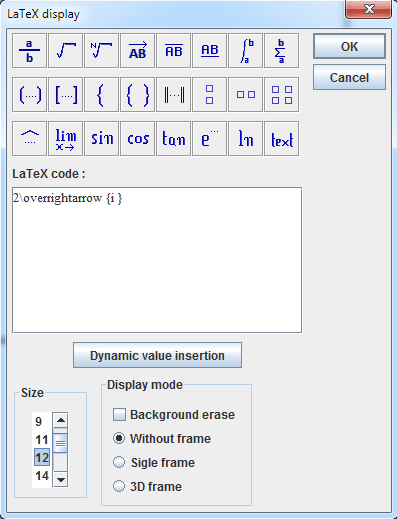Image resolution: width=397 pixels, height=519 pixels.
Task: Insert natural log ln icon
Action: tap(245, 139)
